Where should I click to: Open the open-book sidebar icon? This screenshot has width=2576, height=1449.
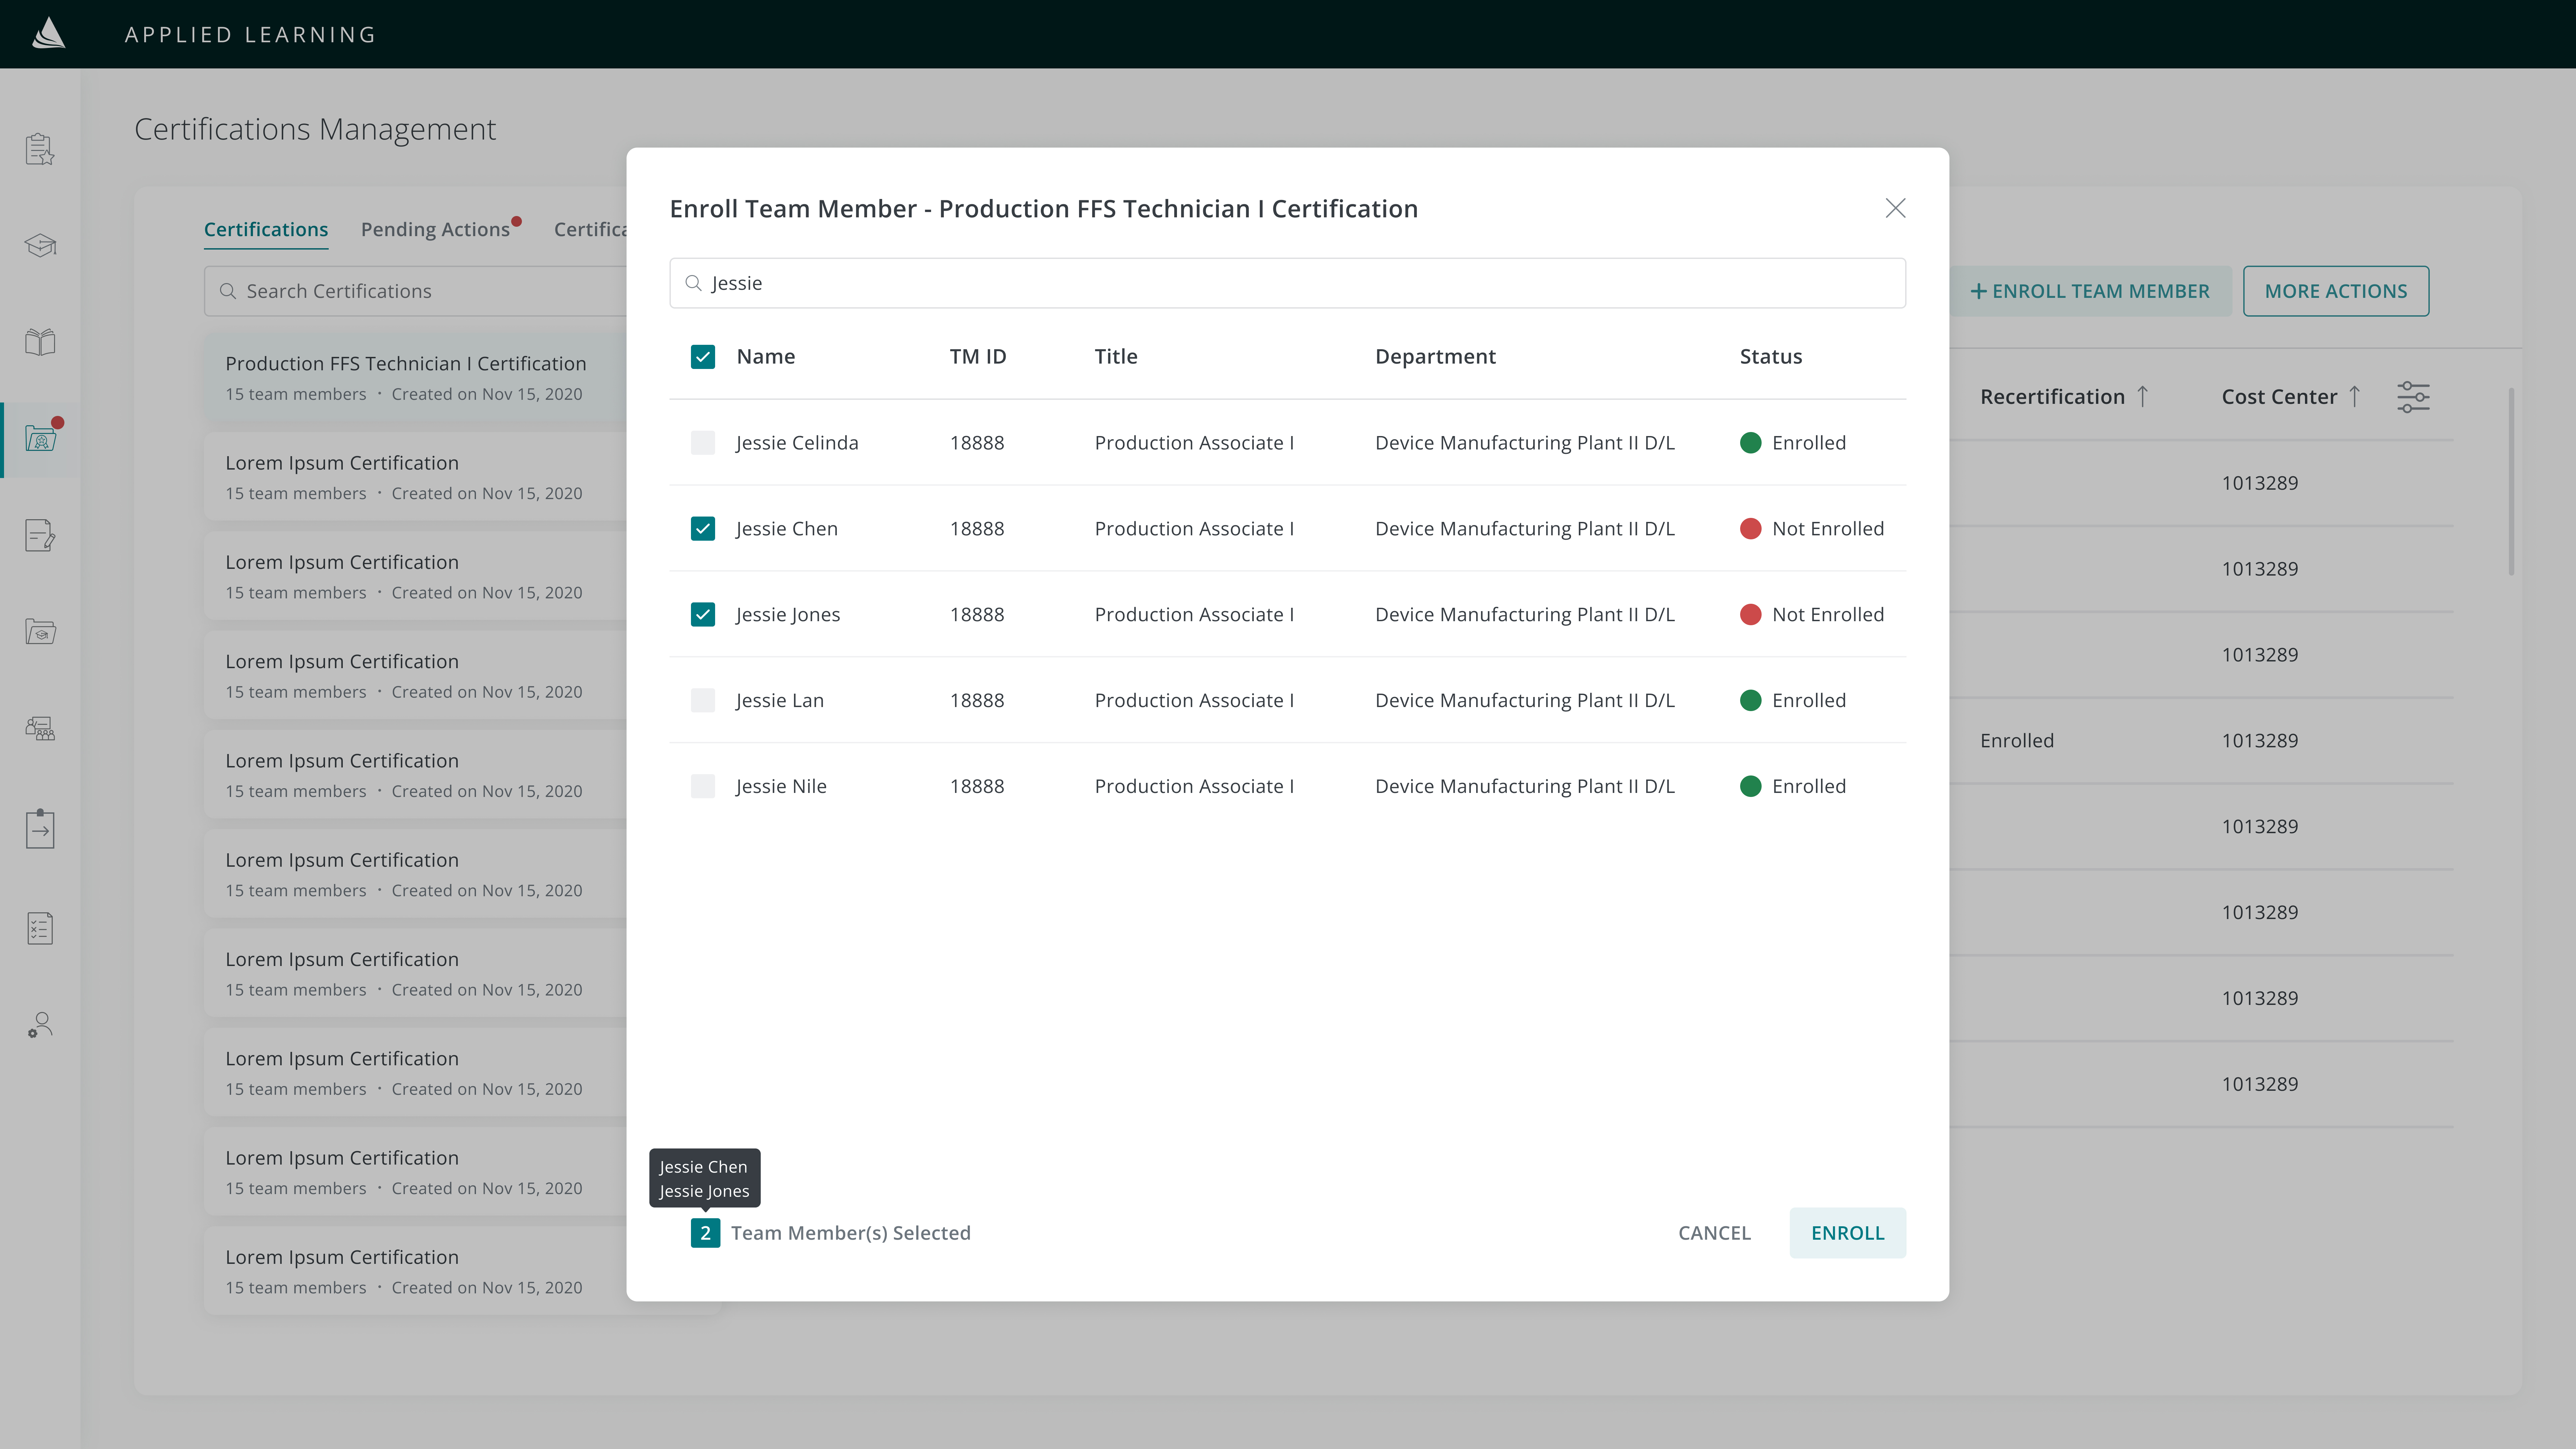40,342
